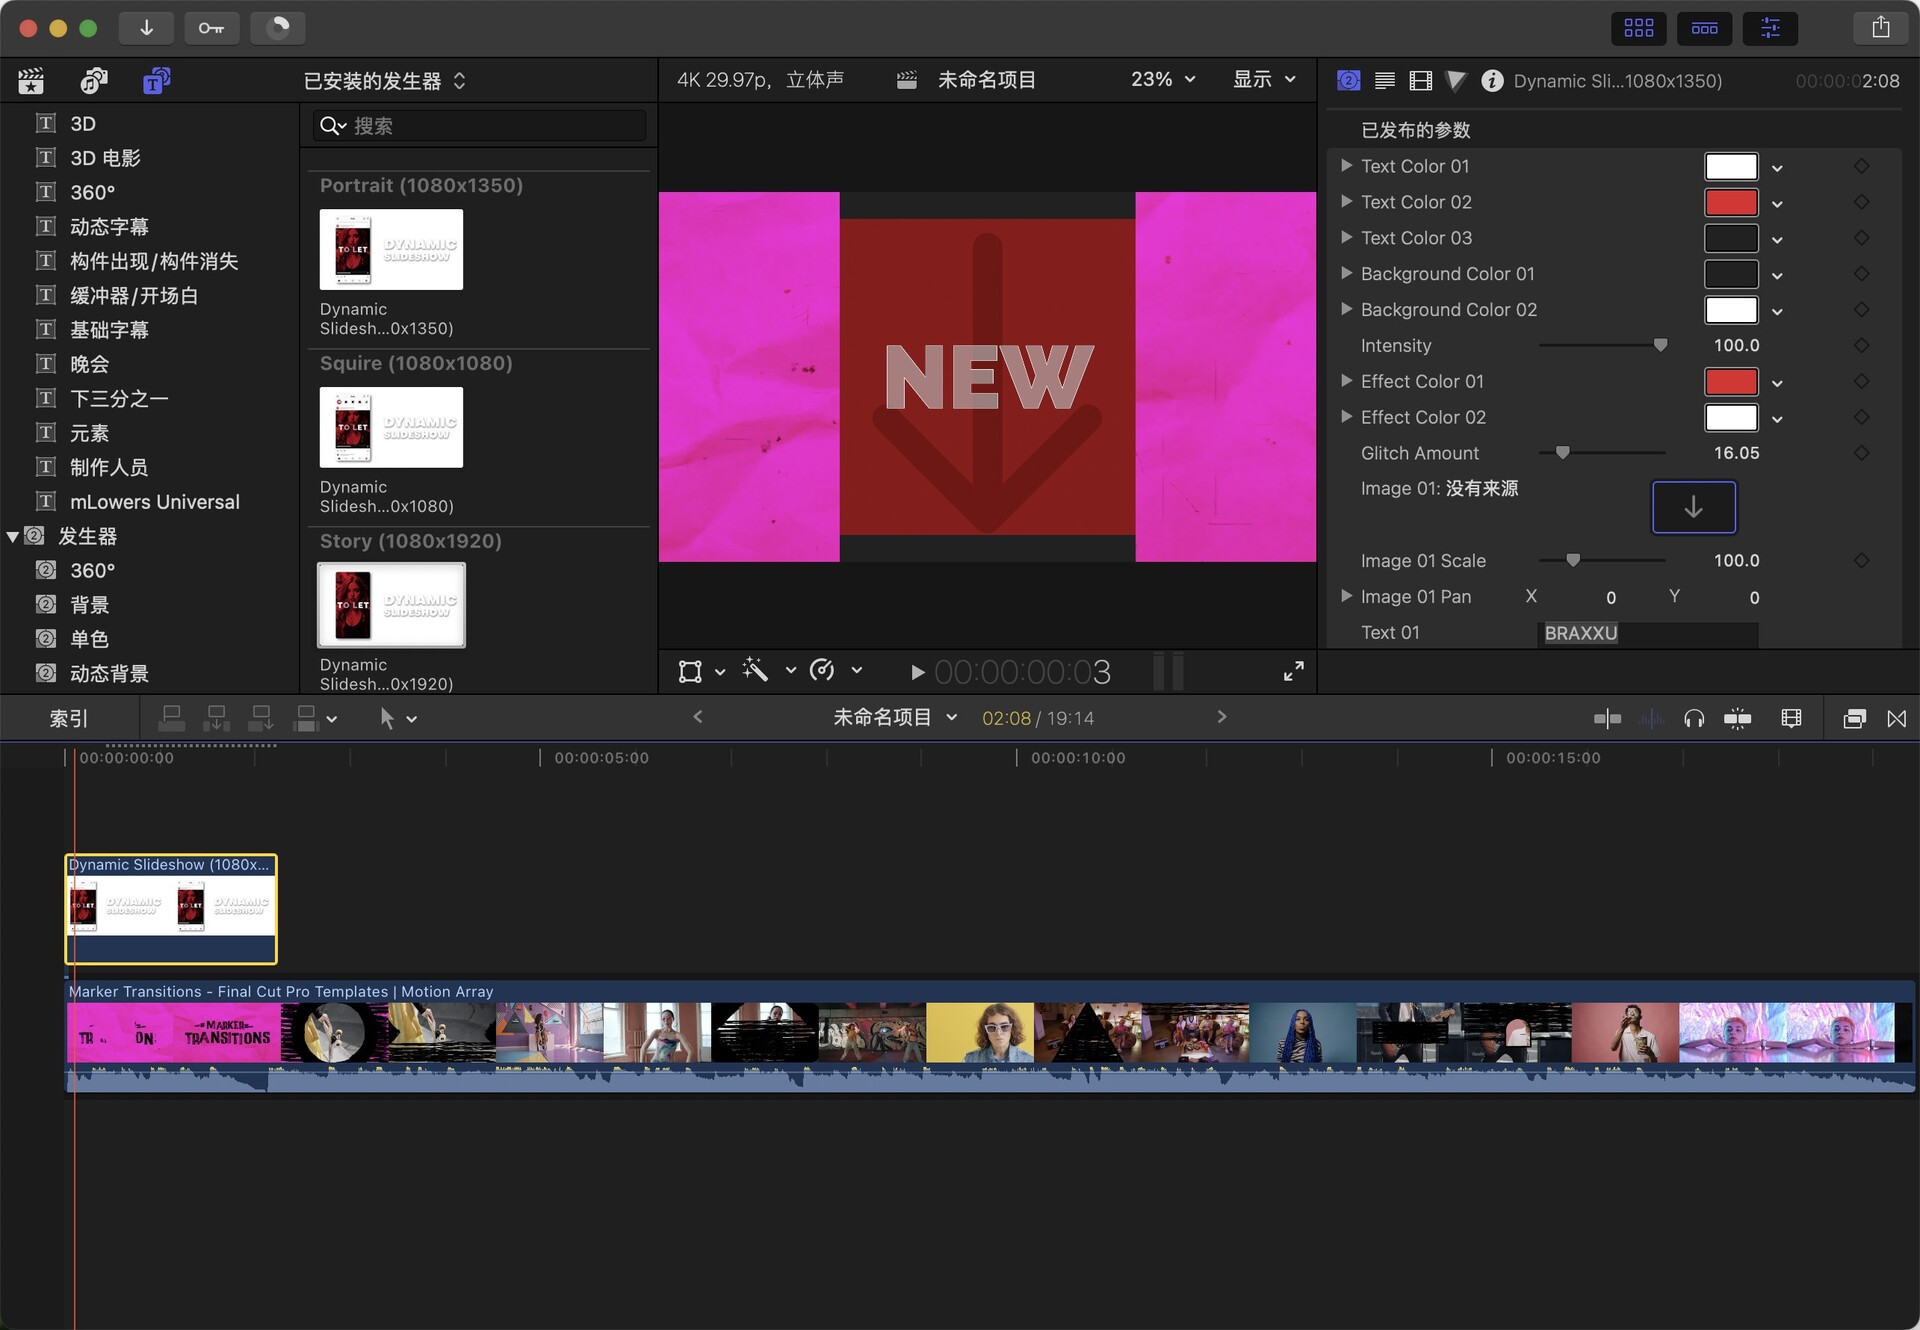
Task: Open clip appearance filmstrip options
Action: coord(1791,719)
